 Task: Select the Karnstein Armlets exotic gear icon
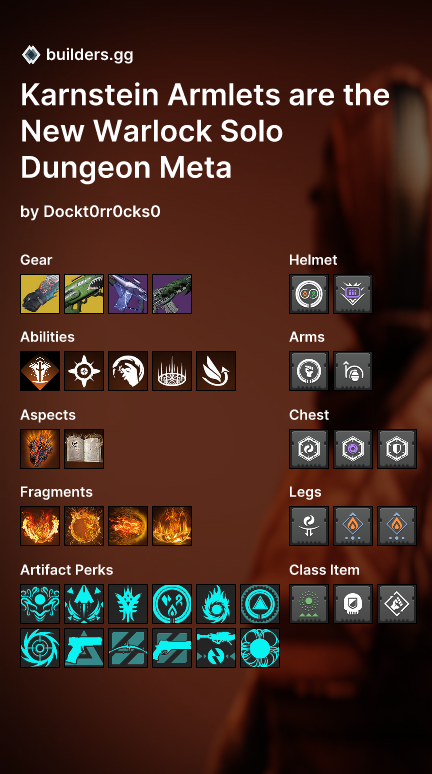point(40,294)
